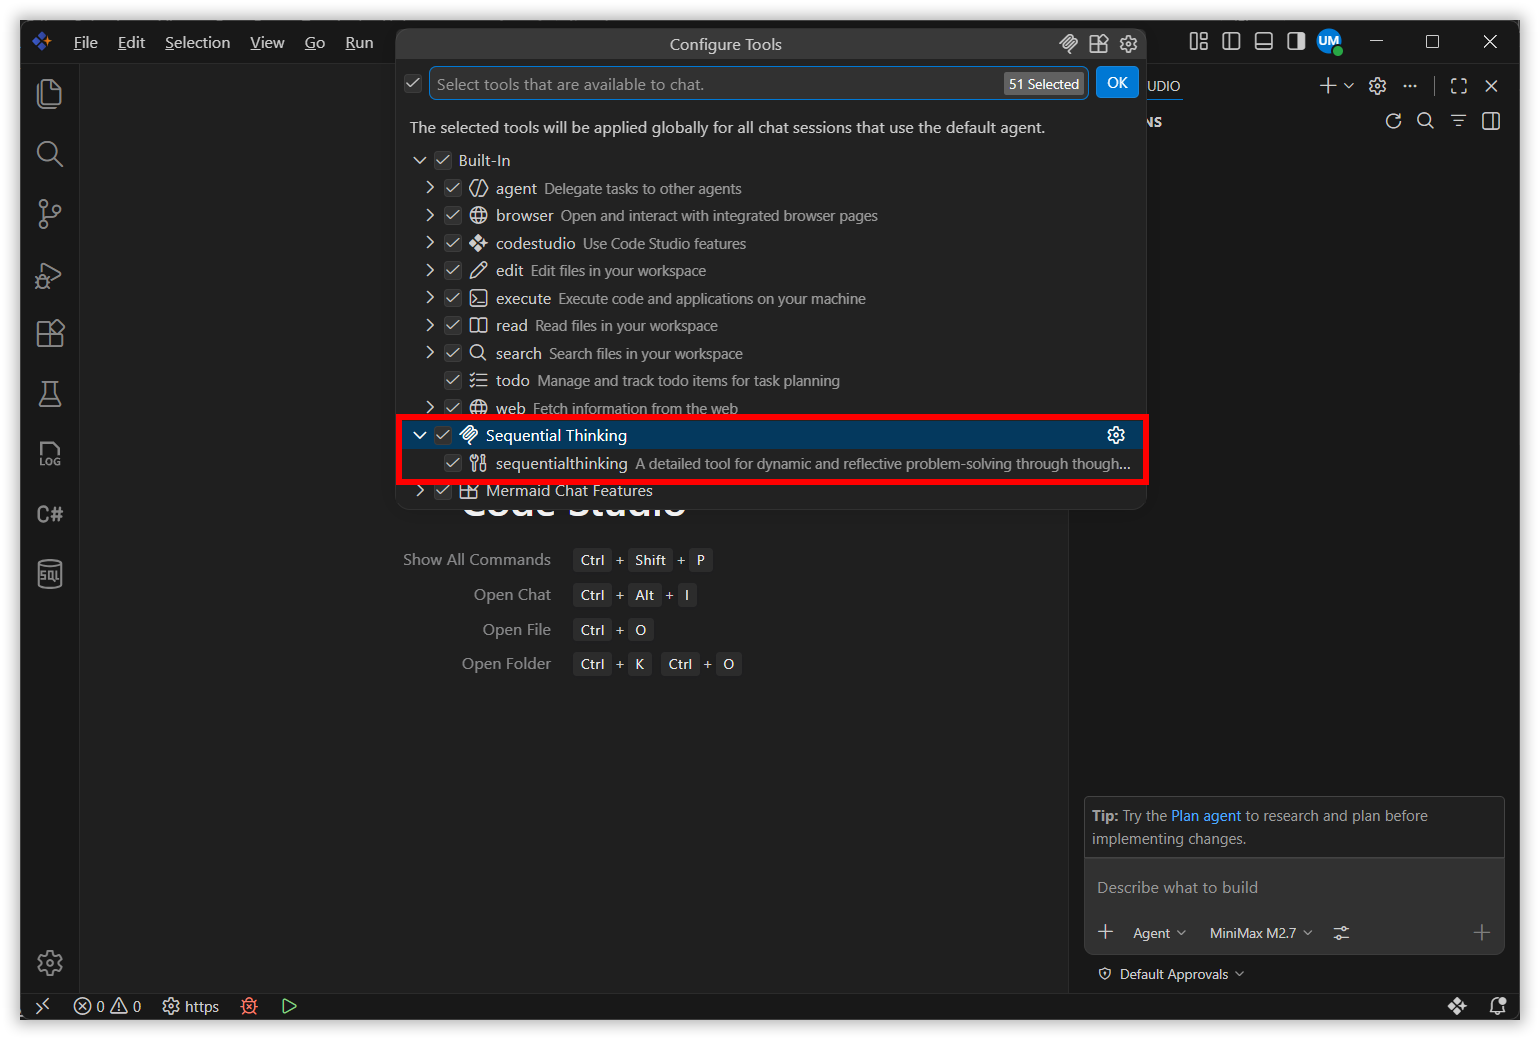Viewport: 1540px width, 1040px height.
Task: Open the notifications bell
Action: point(1497,1006)
